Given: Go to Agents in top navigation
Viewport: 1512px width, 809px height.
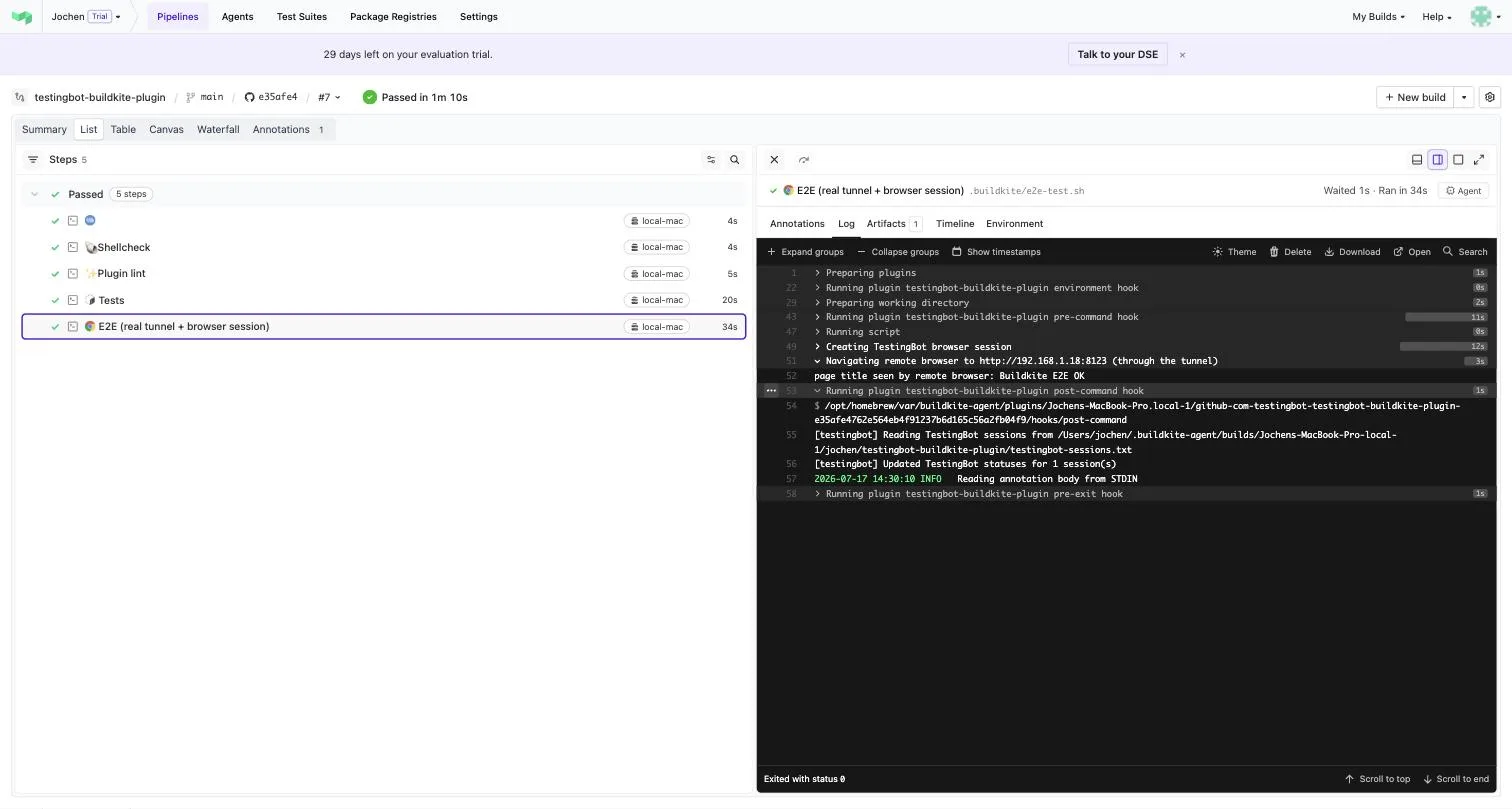Looking at the screenshot, I should 237,17.
